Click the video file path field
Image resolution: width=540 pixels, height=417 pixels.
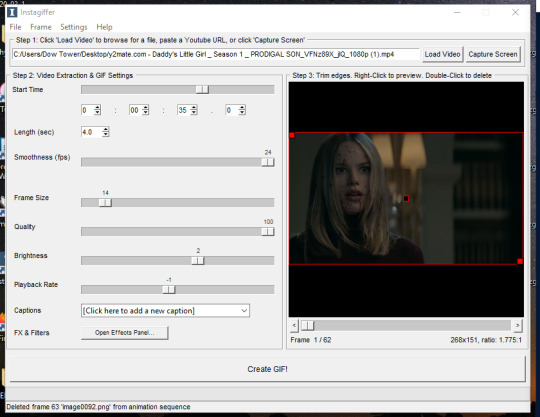click(216, 54)
